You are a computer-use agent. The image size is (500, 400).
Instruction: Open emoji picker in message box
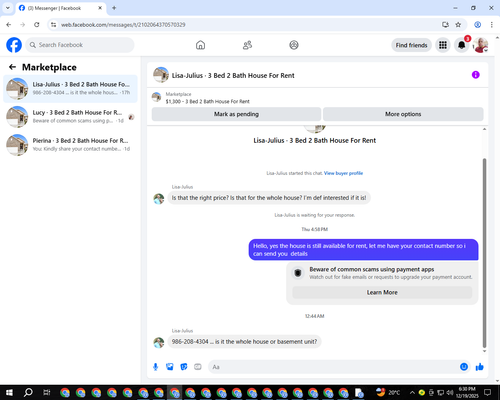pyautogui.click(x=464, y=367)
